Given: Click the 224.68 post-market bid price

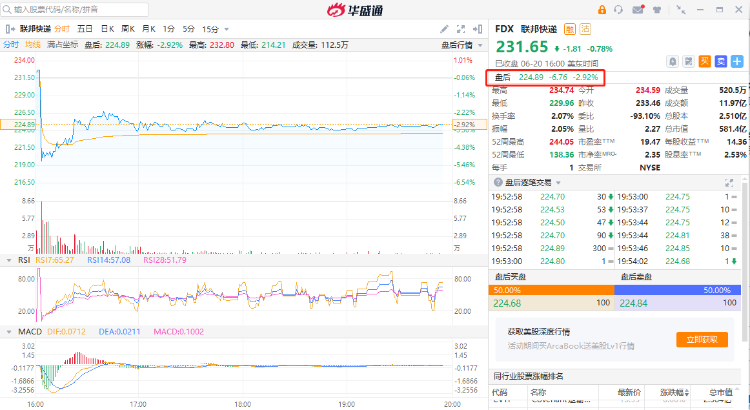Looking at the screenshot, I should (507, 303).
